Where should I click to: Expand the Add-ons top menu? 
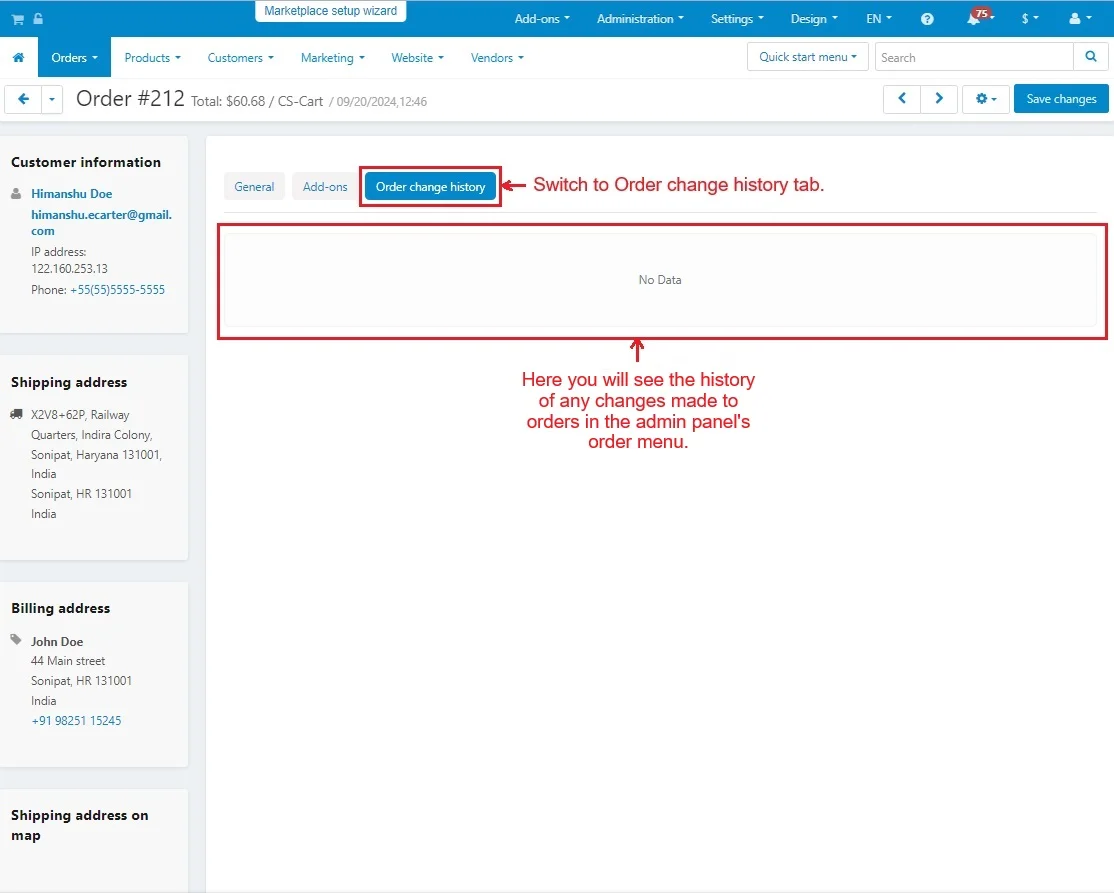point(542,18)
